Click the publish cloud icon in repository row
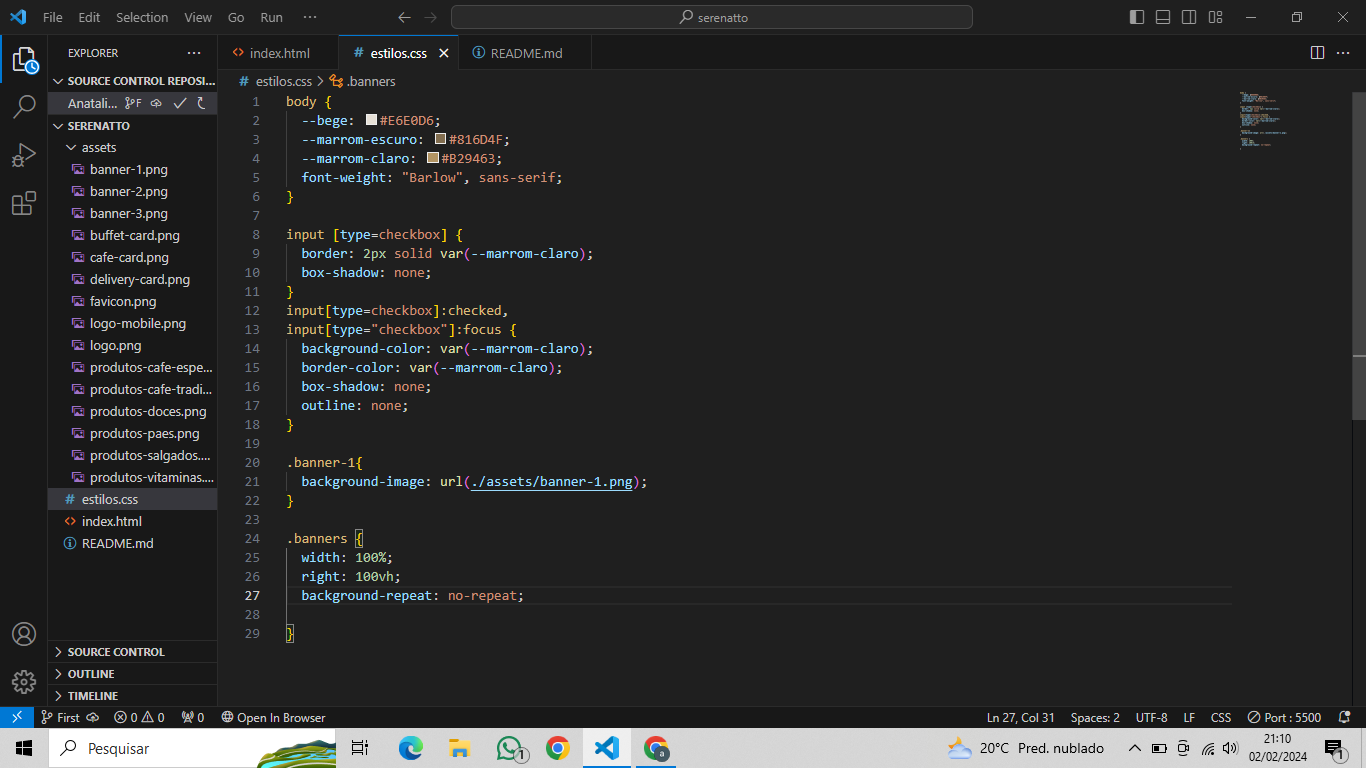Viewport: 1366px width, 768px height. [156, 103]
